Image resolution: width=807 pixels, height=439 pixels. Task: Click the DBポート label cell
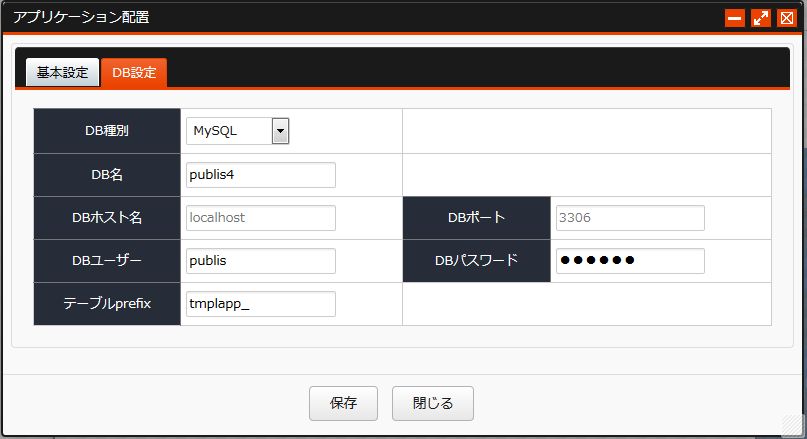[477, 218]
